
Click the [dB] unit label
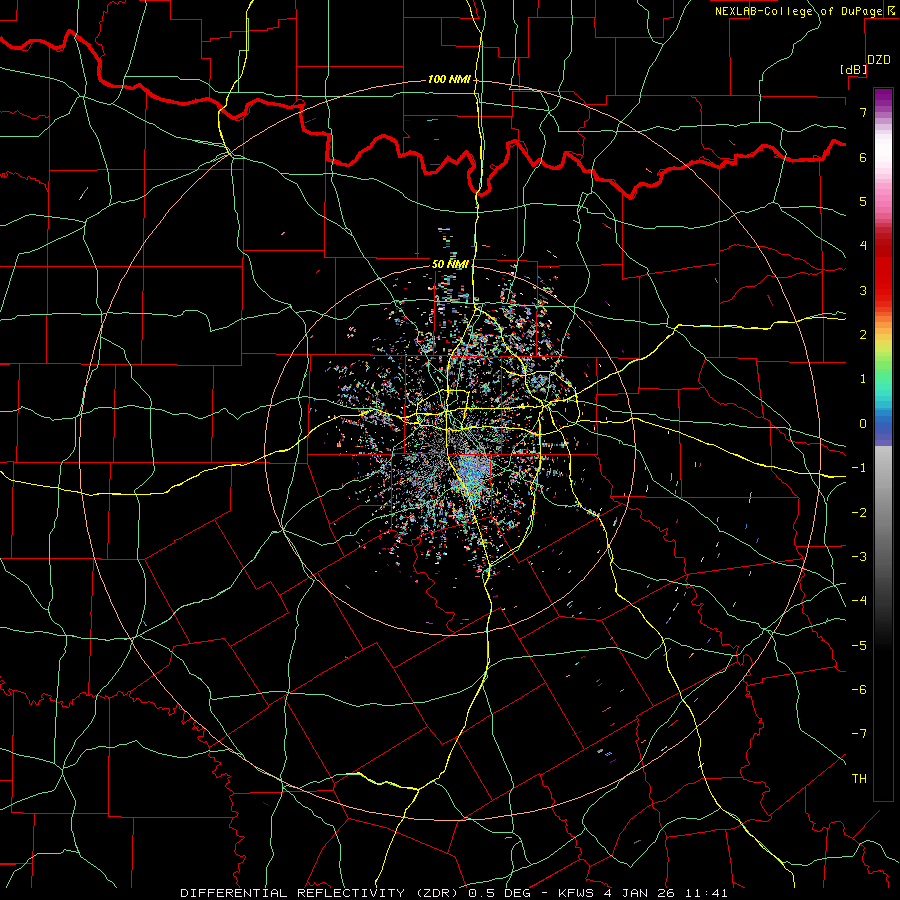pyautogui.click(x=854, y=69)
